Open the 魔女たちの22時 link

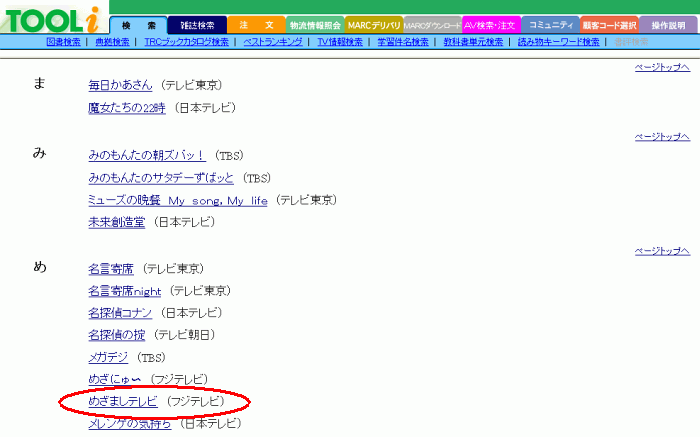point(127,108)
